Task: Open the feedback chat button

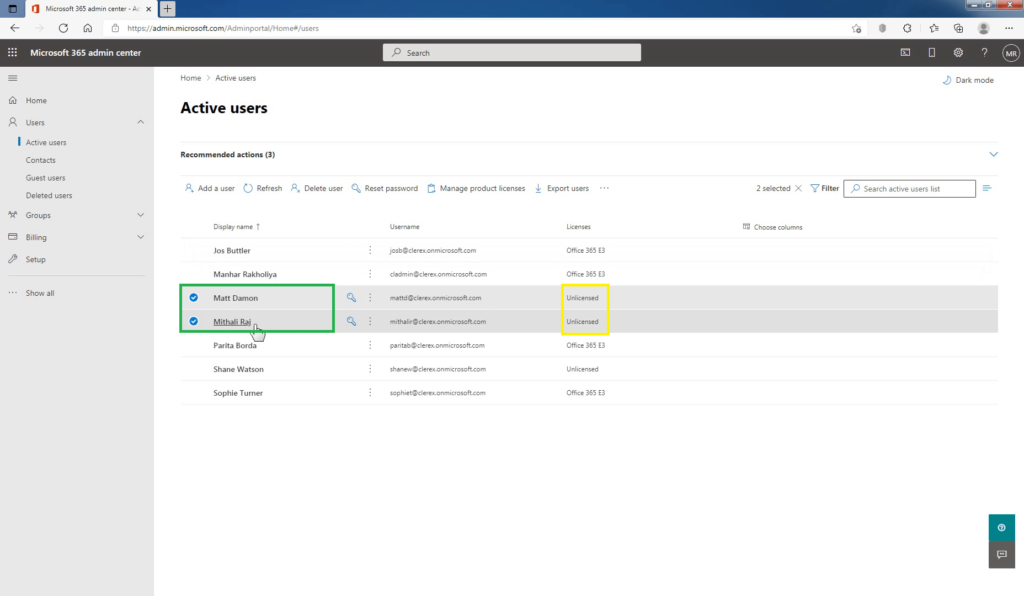Action: point(1001,554)
